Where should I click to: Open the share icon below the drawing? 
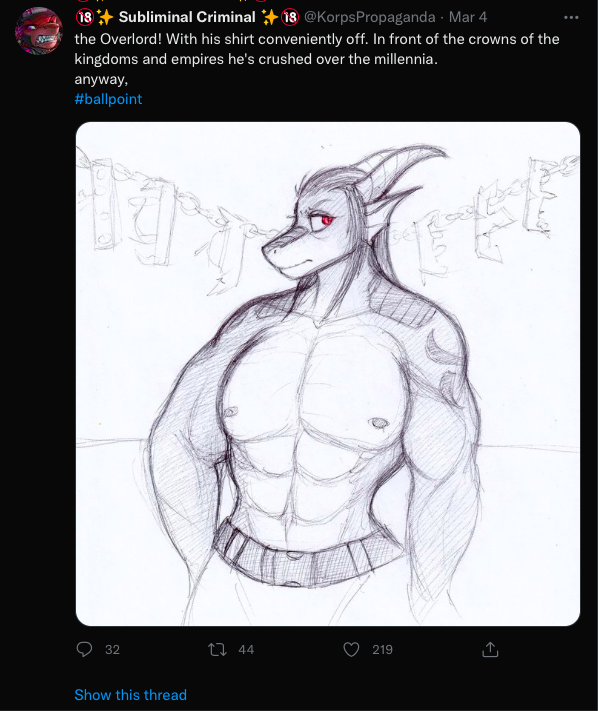(x=490, y=649)
